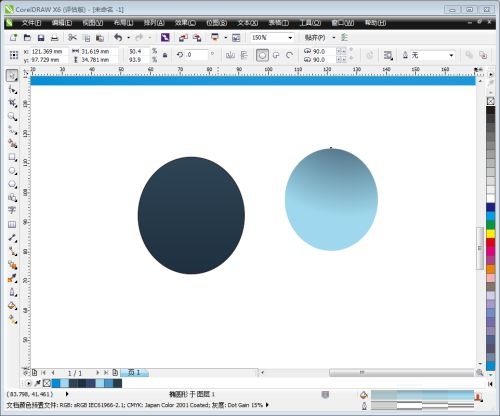Screen dimensions: 500x416
Task: Click the x position field 121.369 mm
Action: point(49,51)
